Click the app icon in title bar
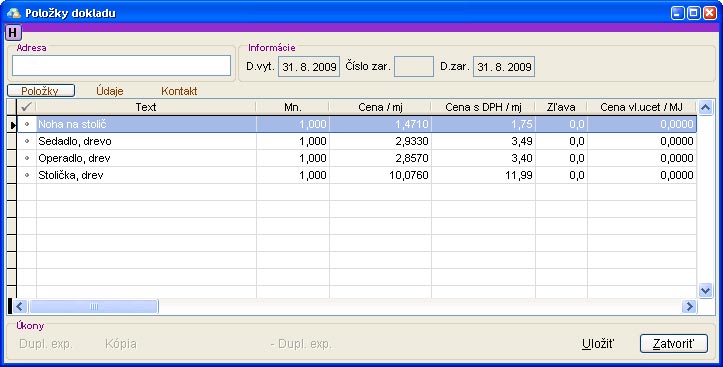This screenshot has height=367, width=723. 14,13
